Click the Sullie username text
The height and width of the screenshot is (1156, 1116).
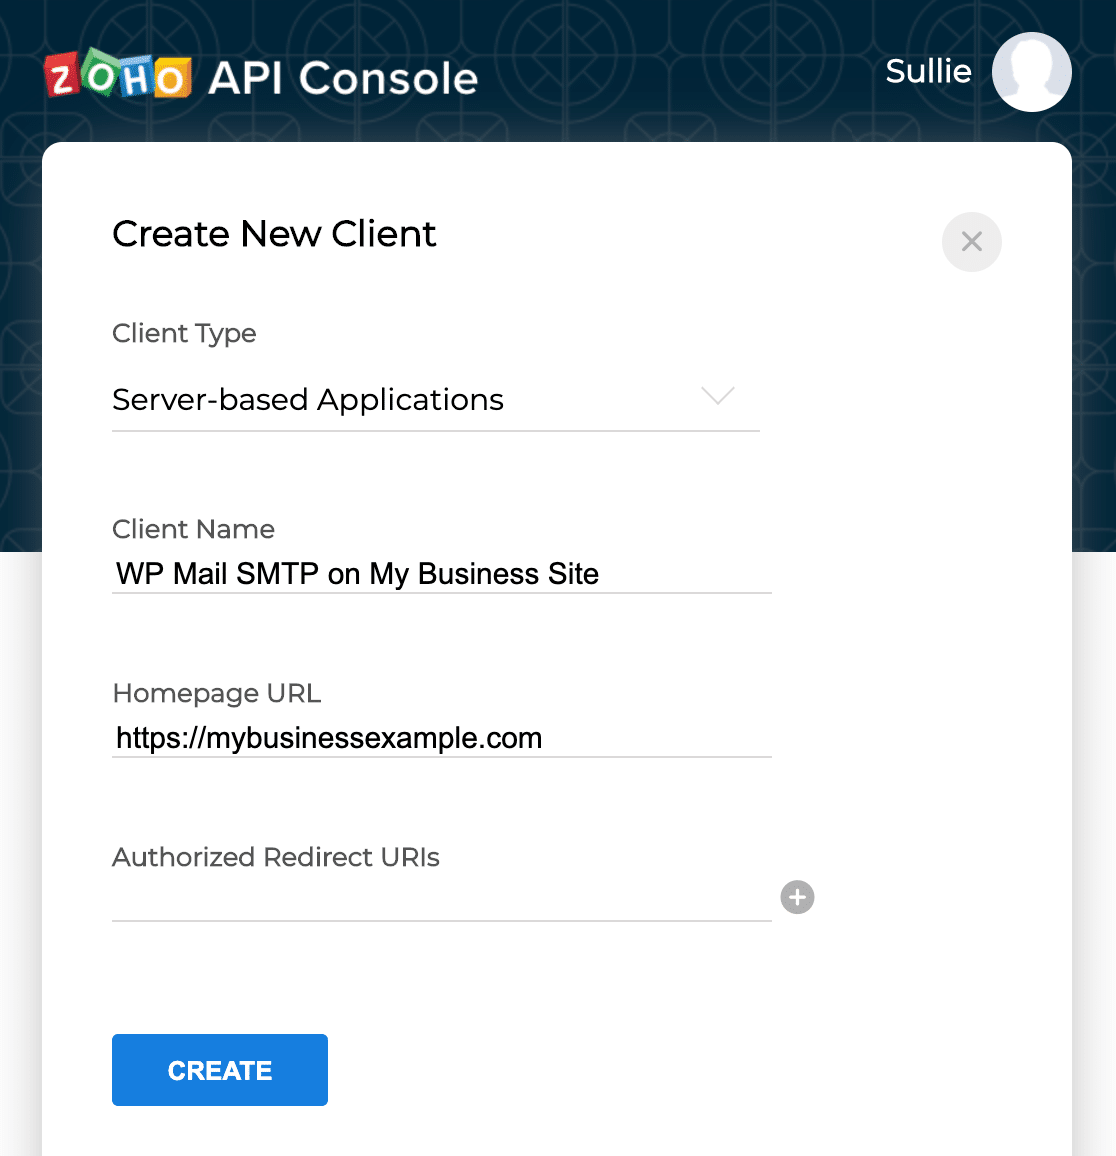928,72
